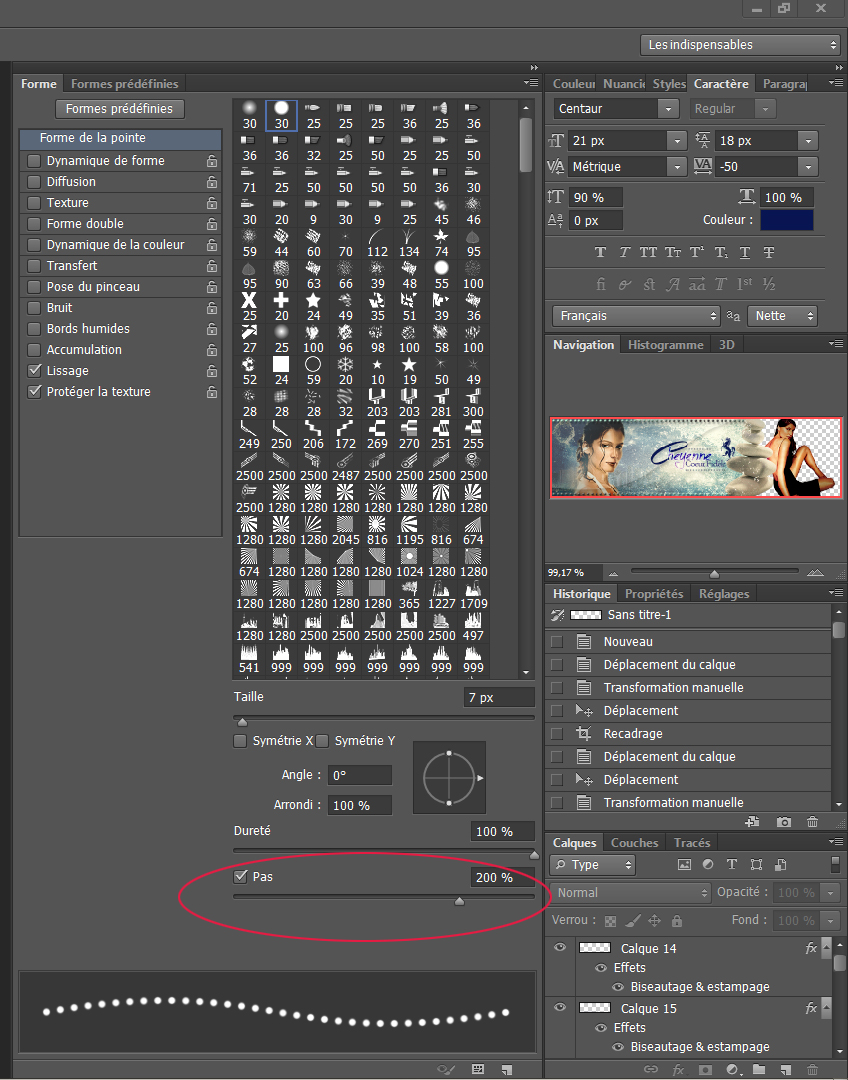Expand the Français language dropdown

tap(636, 316)
